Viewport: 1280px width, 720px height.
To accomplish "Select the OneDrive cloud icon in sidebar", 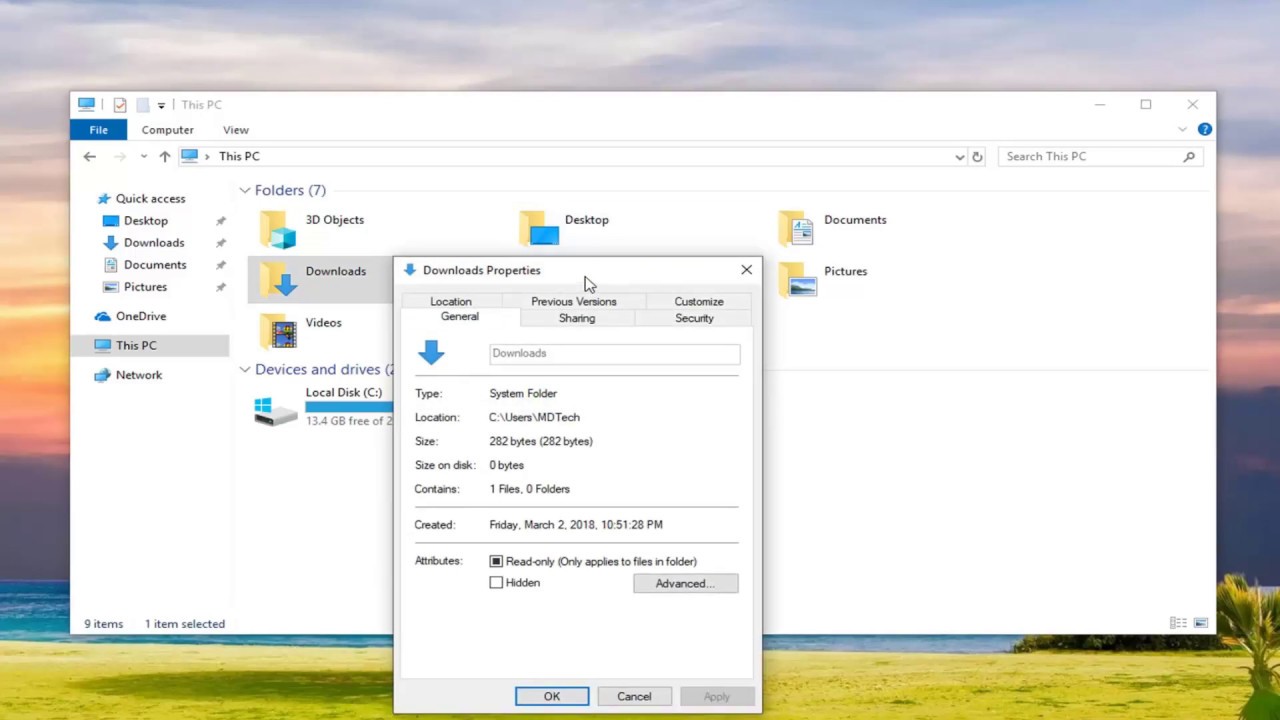I will 102,316.
